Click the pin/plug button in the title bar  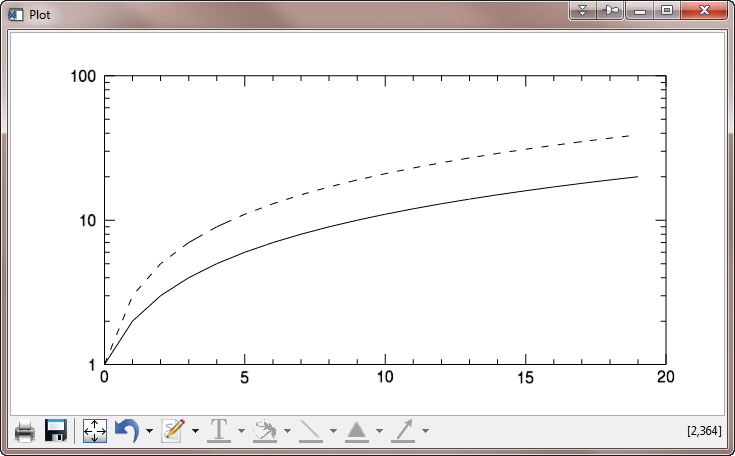click(610, 10)
